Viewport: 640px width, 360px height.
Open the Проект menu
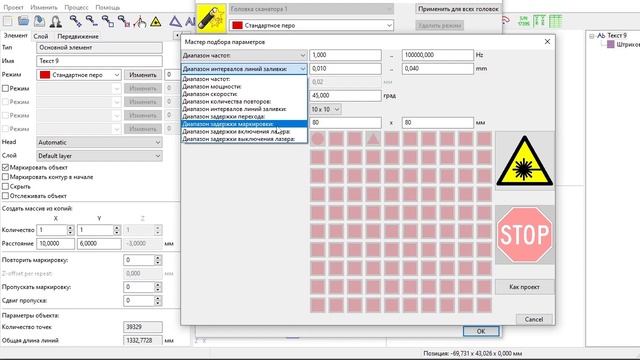[x=13, y=7]
